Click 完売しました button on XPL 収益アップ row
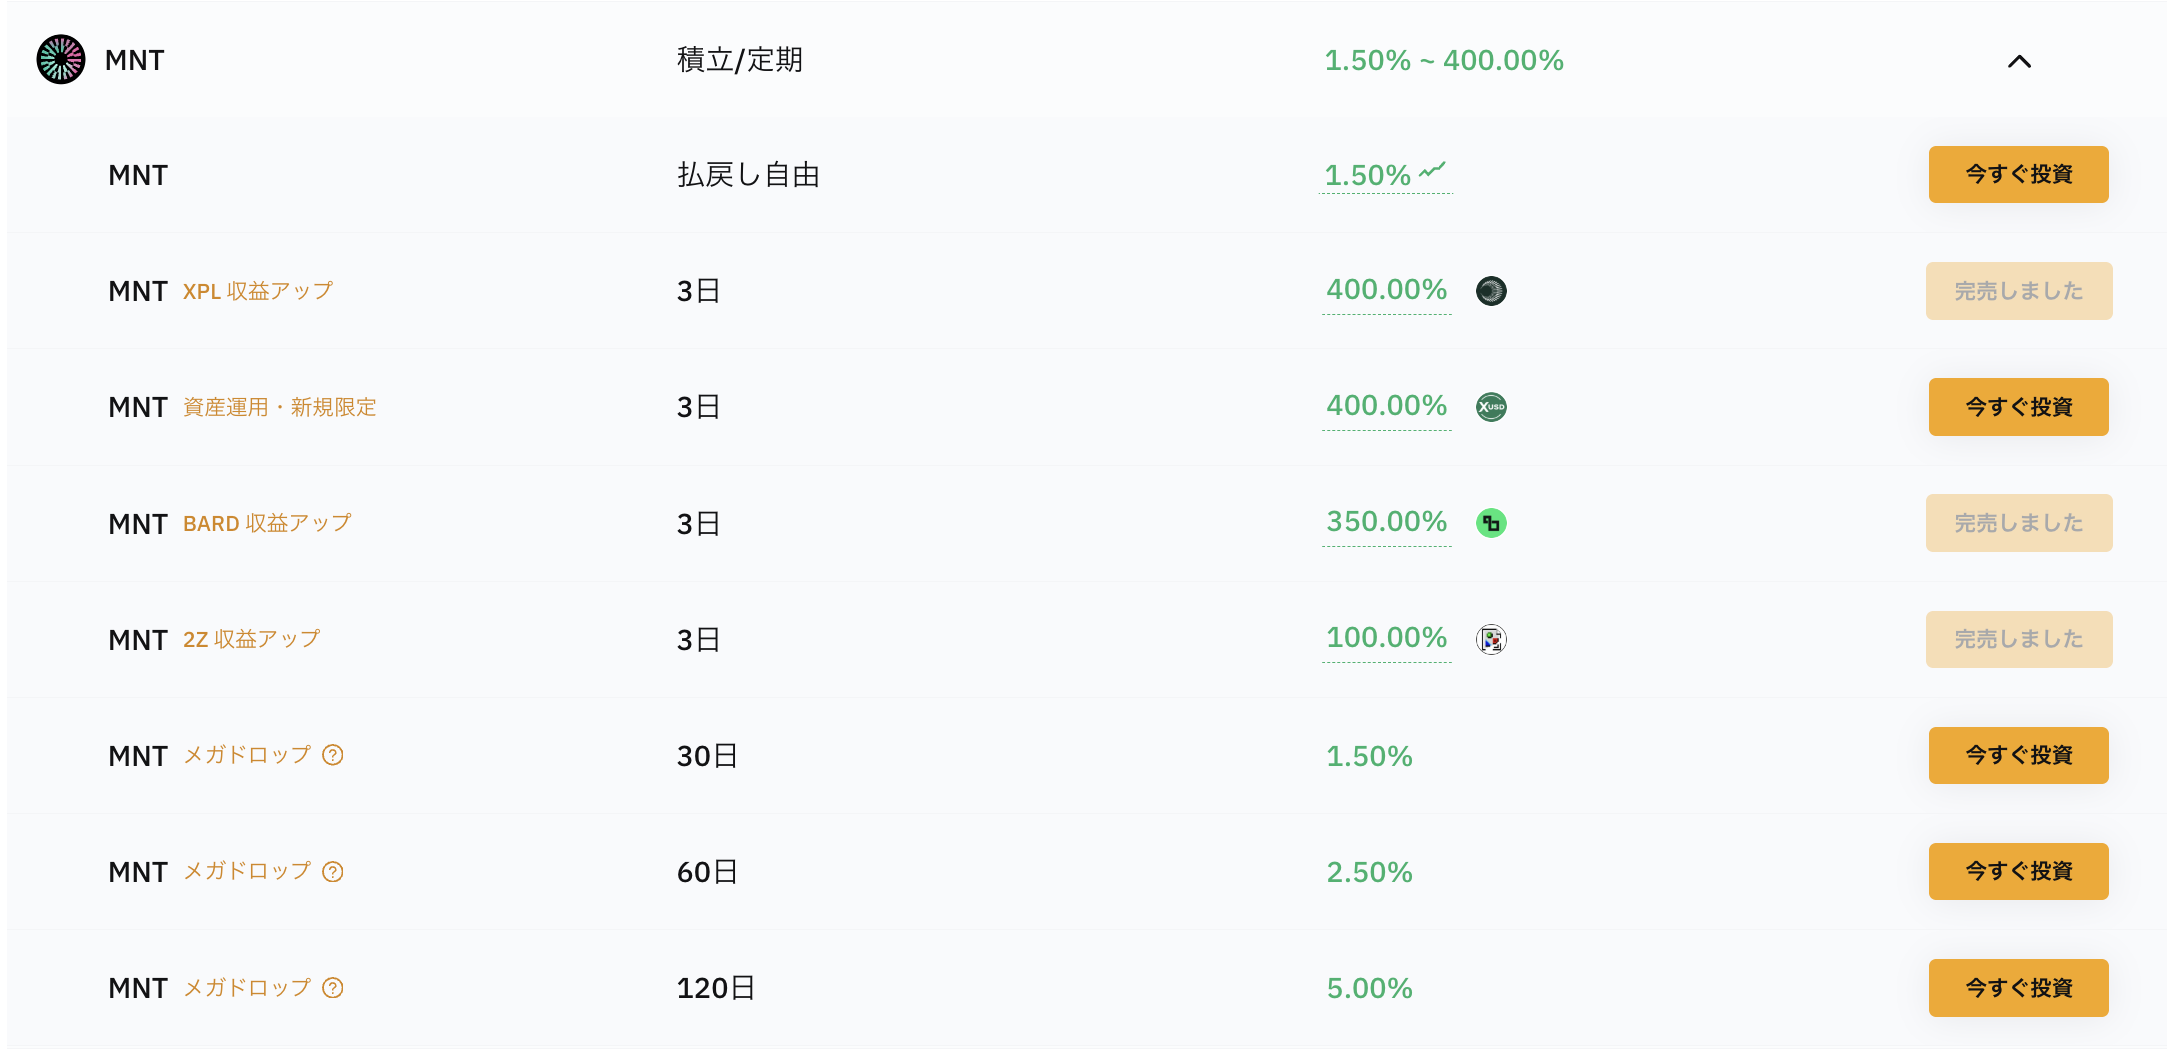Viewport: 2170px width, 1052px height. coord(2018,291)
